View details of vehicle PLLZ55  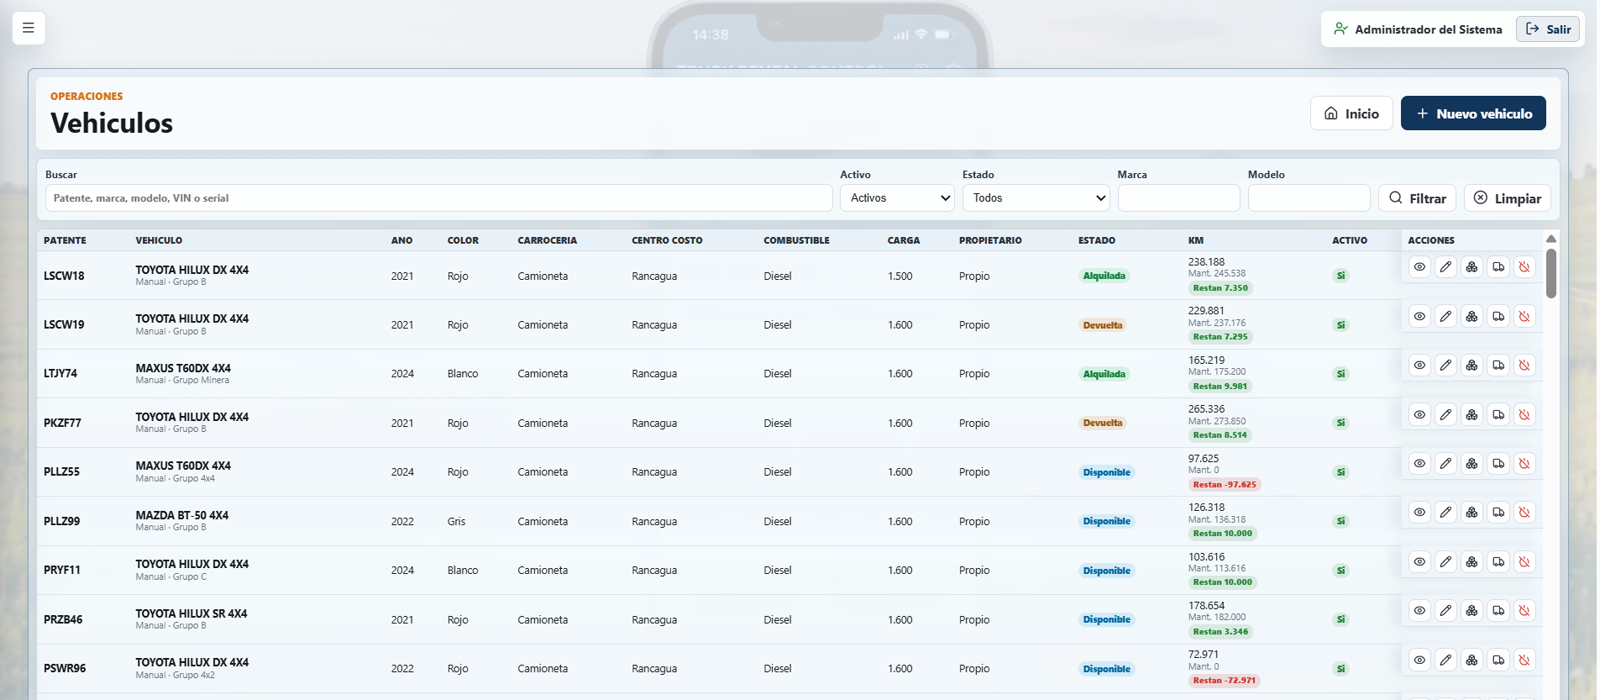pyautogui.click(x=1419, y=463)
